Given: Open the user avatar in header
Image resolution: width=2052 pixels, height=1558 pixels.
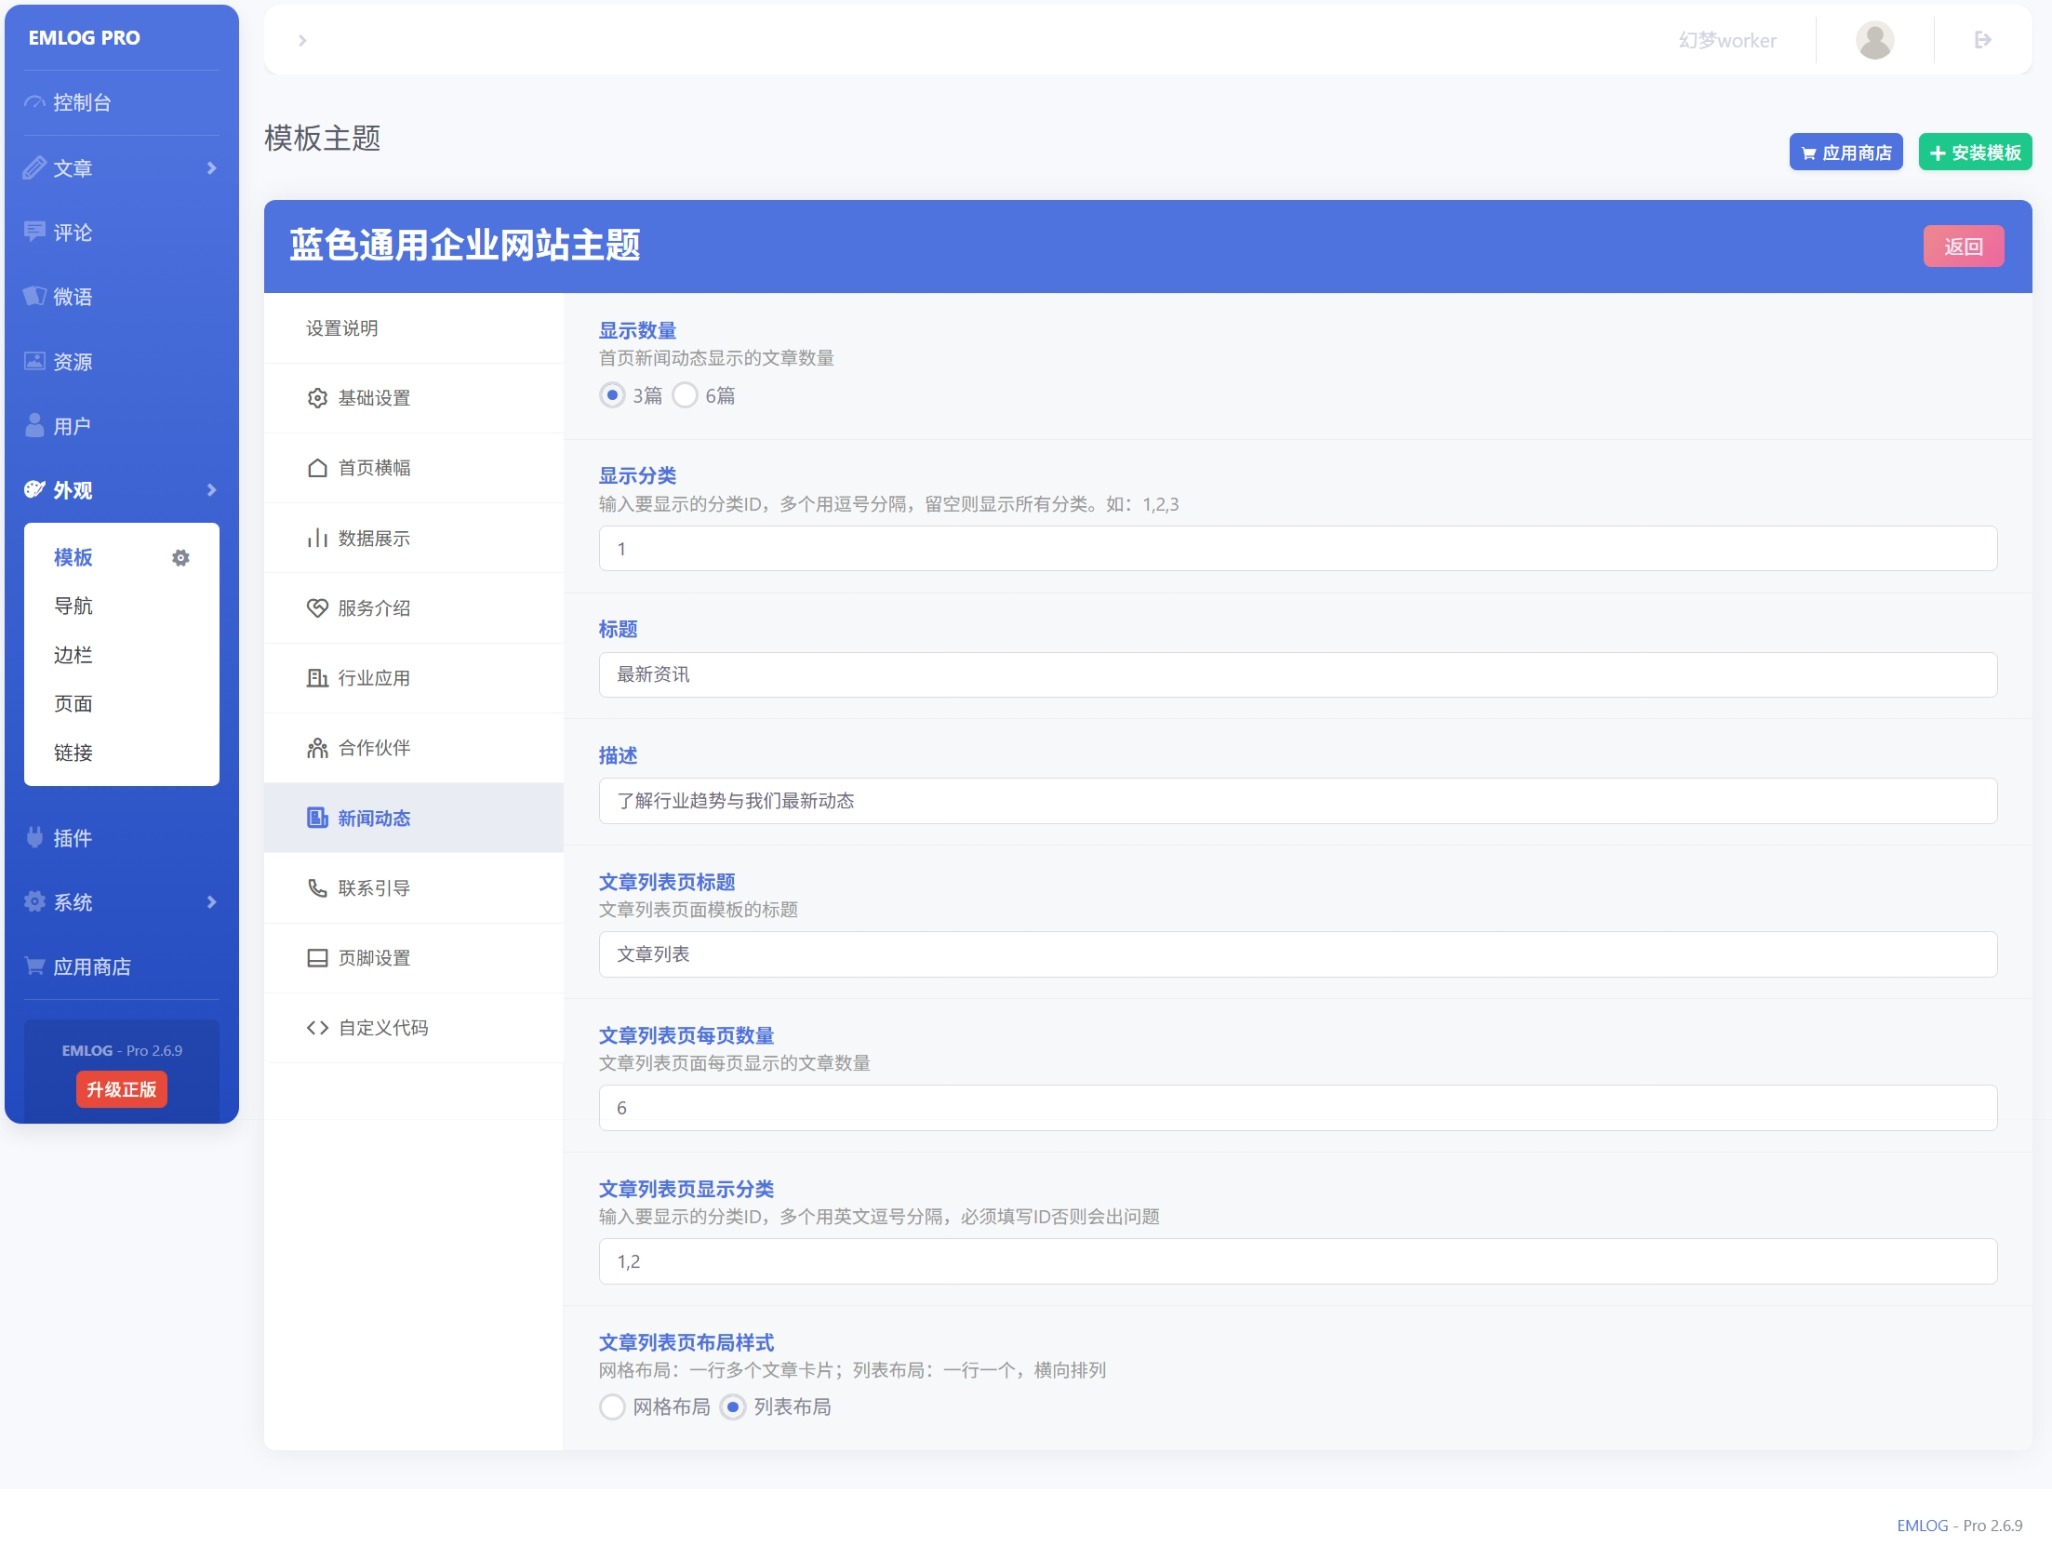Looking at the screenshot, I should (x=1874, y=40).
